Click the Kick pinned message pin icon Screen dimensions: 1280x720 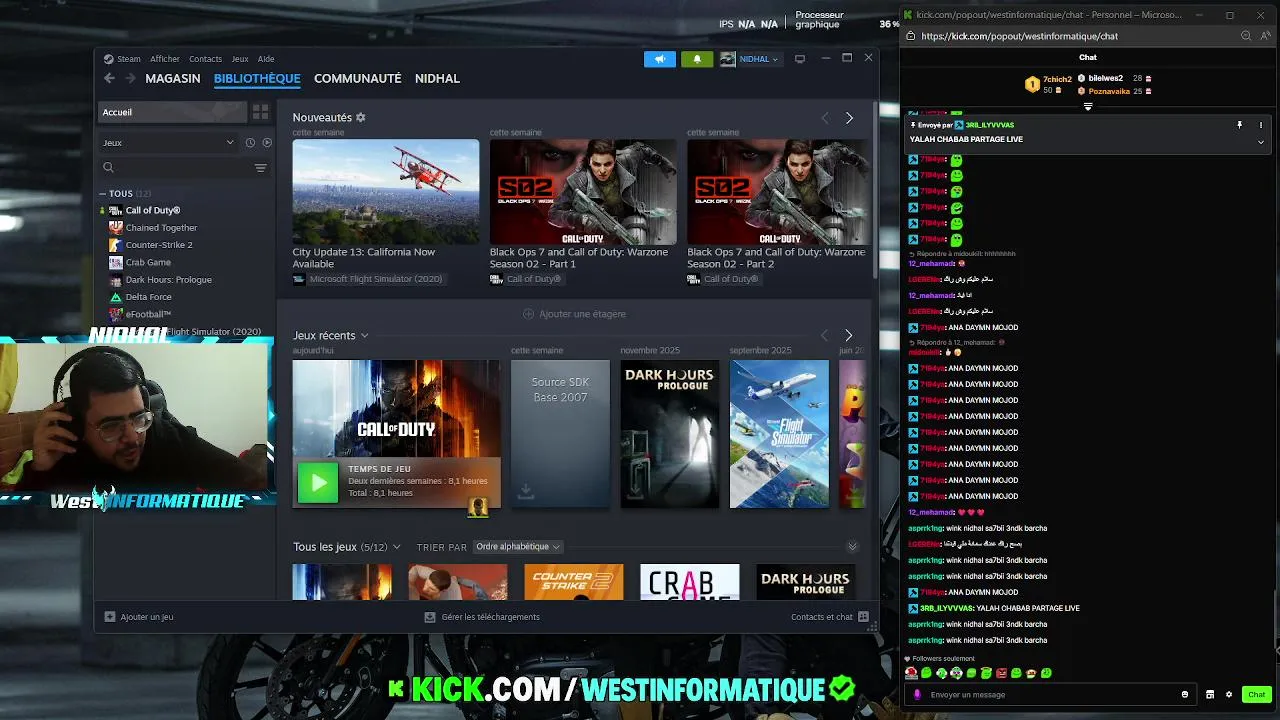[1239, 125]
